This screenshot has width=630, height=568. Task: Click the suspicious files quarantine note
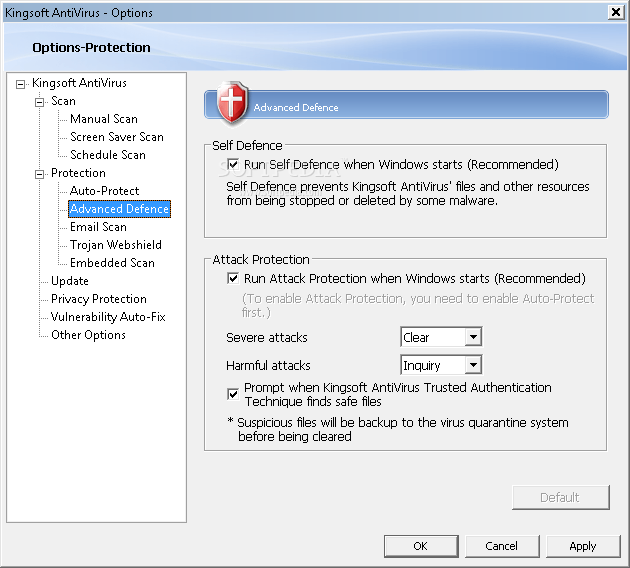[398, 429]
